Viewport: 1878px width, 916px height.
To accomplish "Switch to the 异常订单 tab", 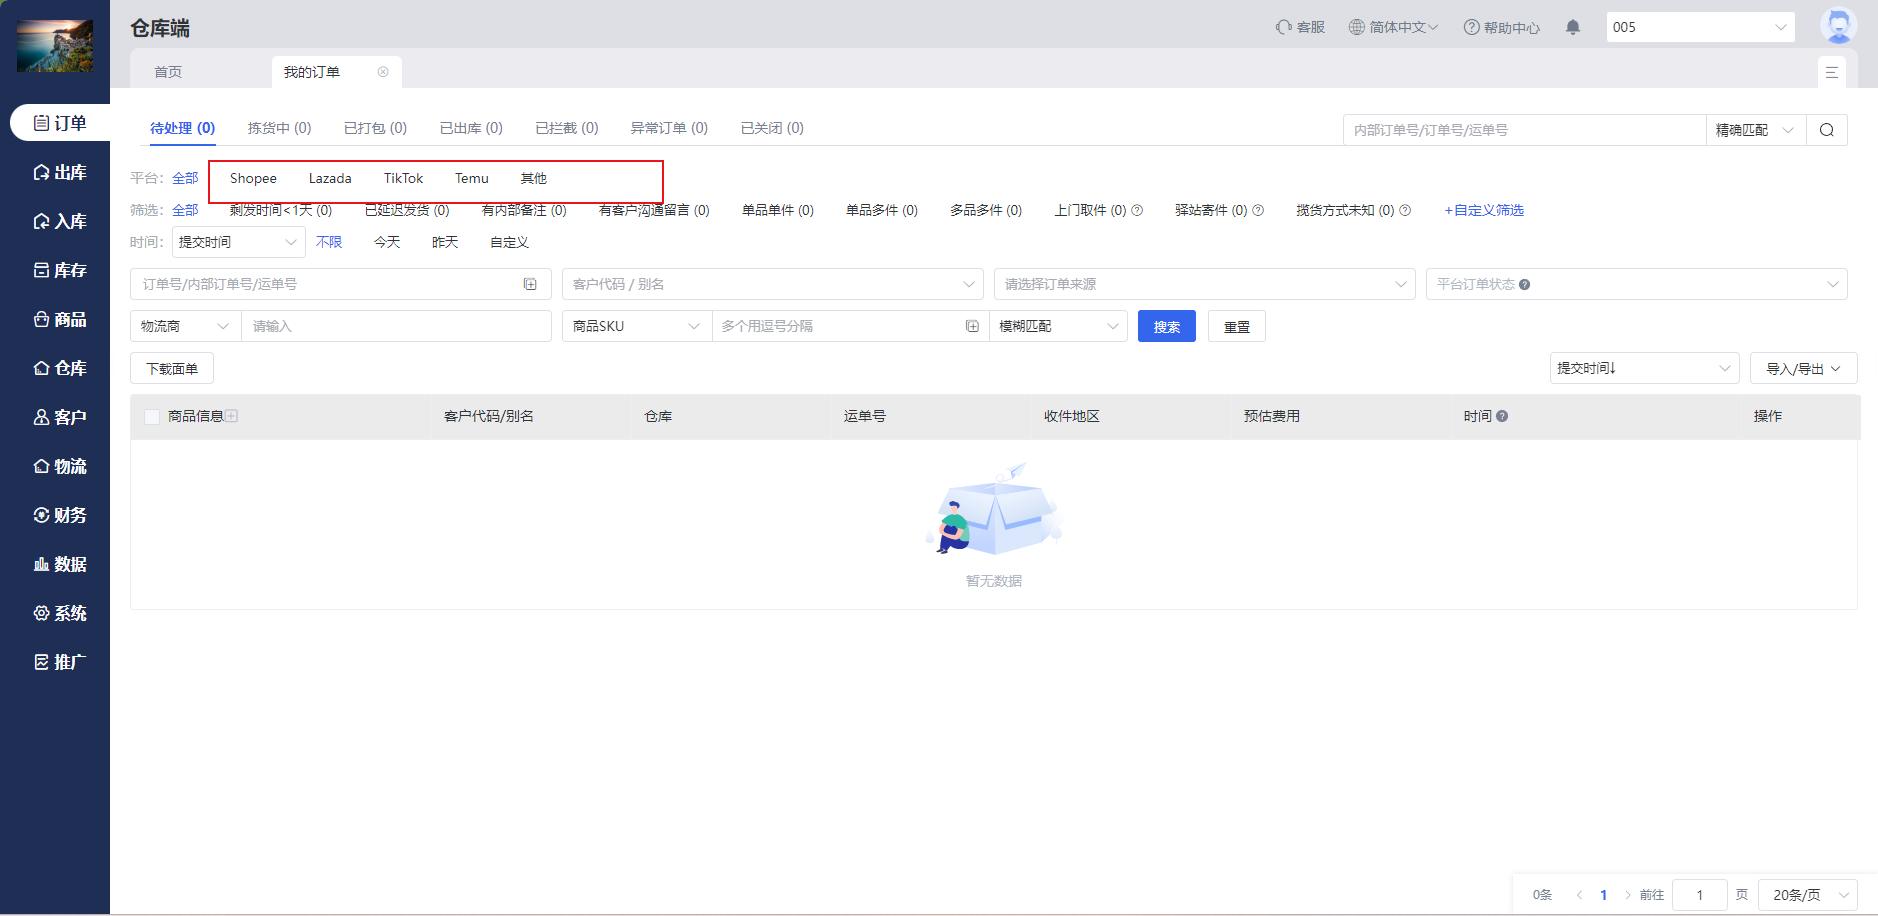I will pyautogui.click(x=668, y=128).
